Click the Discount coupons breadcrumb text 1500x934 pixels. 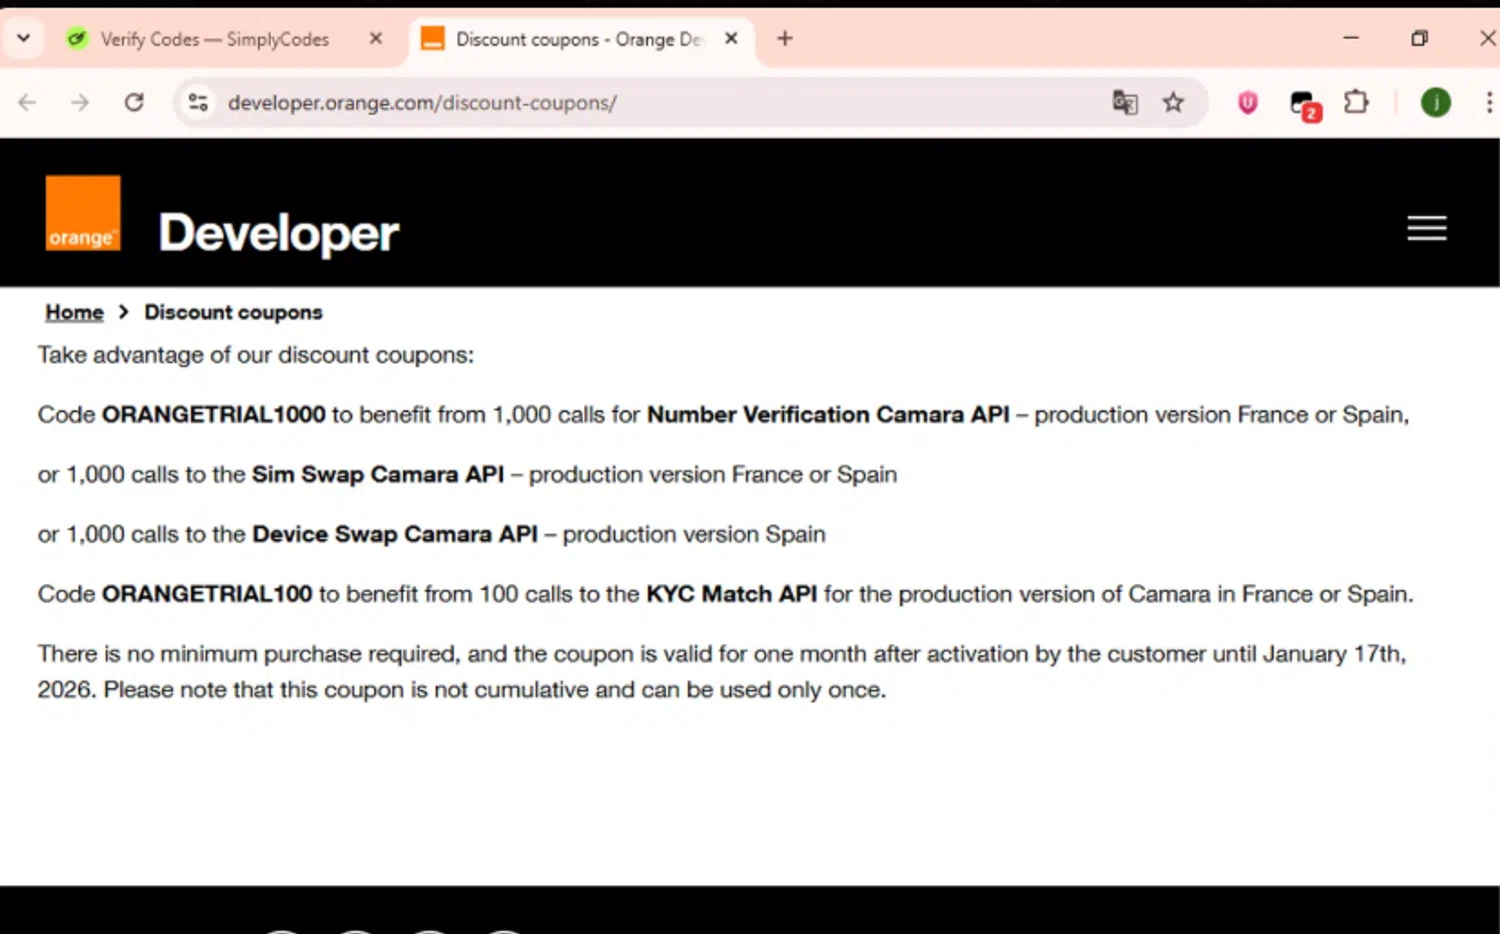click(x=233, y=312)
